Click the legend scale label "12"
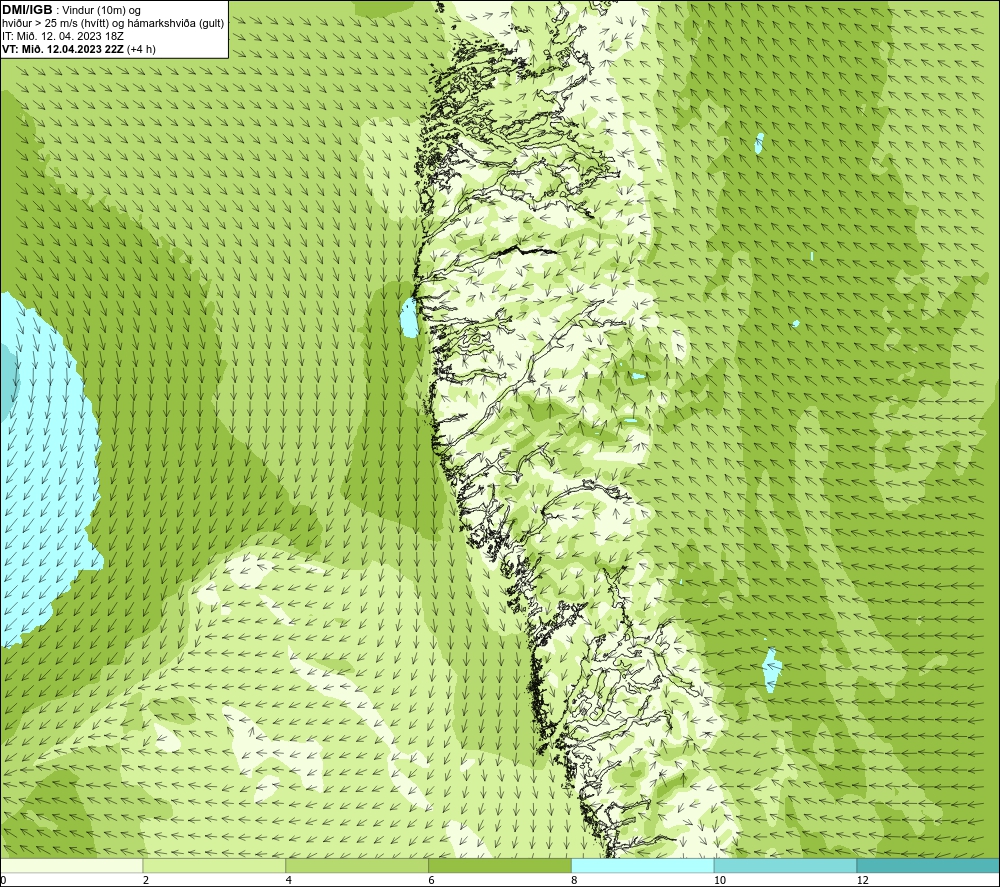This screenshot has height=887, width=1000. coord(862,880)
